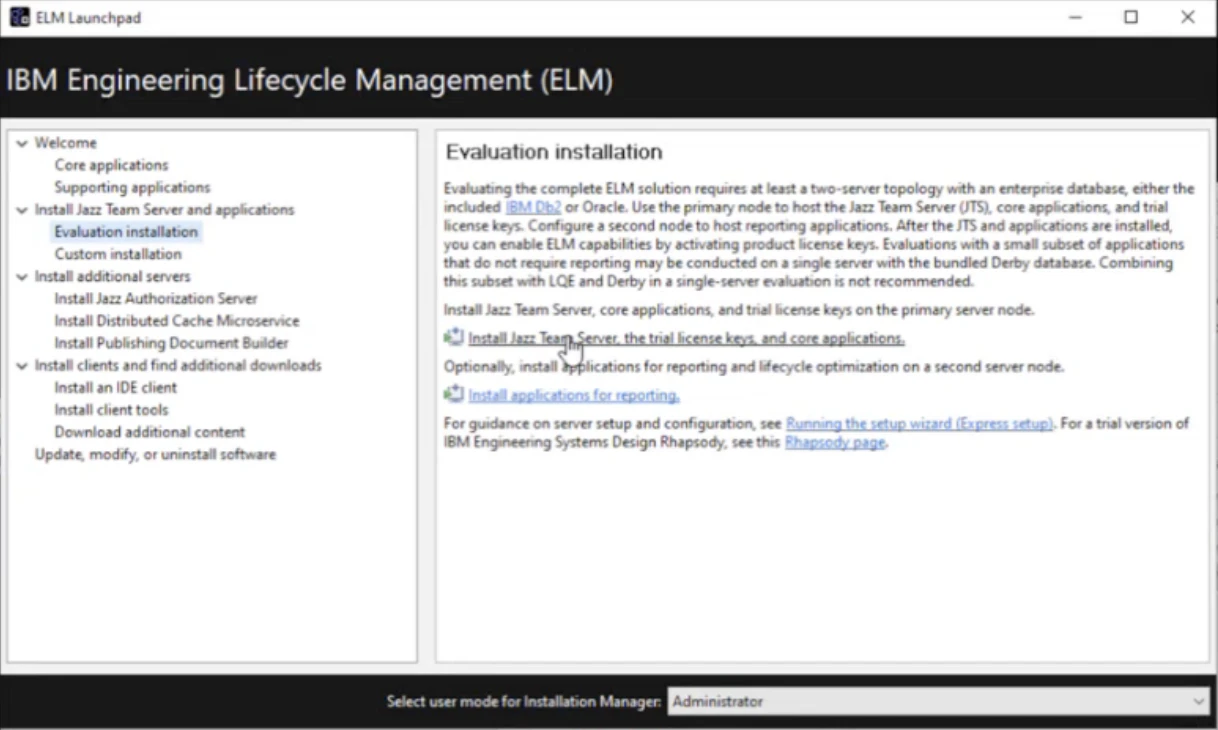Click Select user mode for Installation Manager label
The width and height of the screenshot is (1218, 730).
[524, 702]
